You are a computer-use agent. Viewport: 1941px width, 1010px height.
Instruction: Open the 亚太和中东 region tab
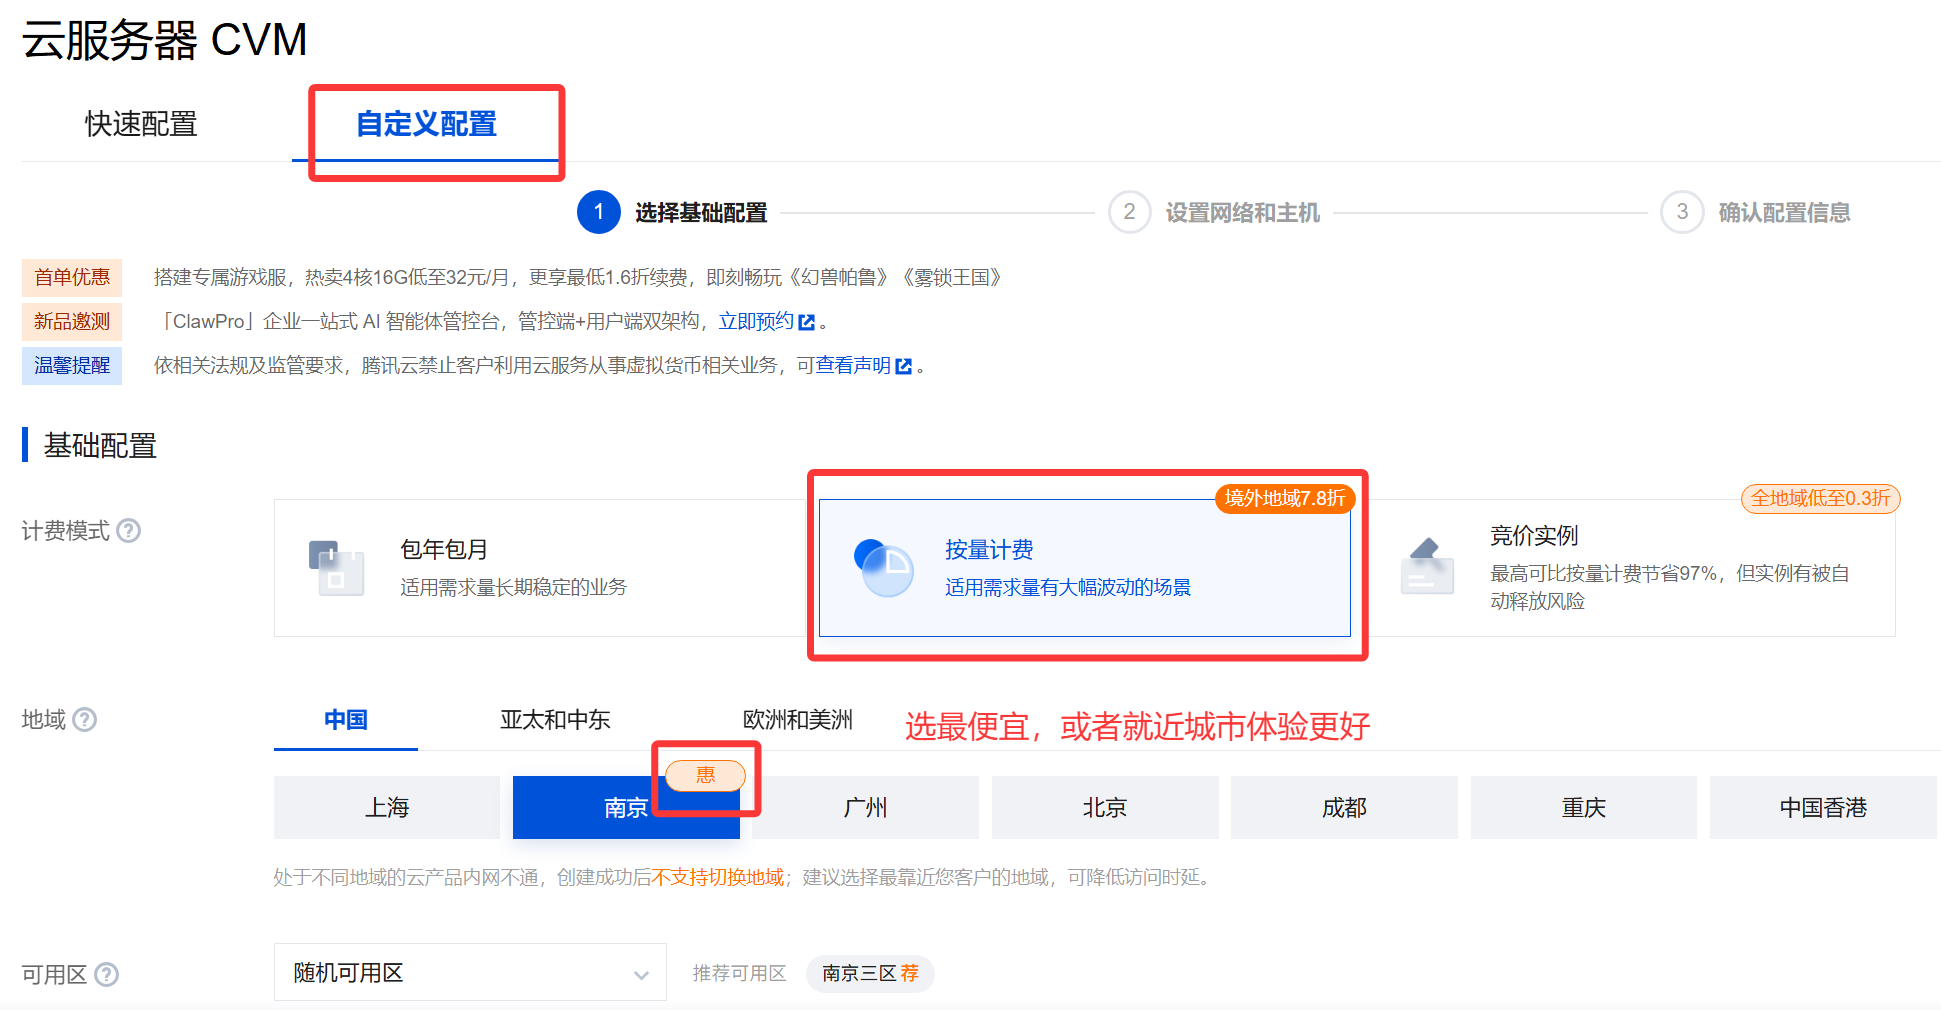point(555,719)
